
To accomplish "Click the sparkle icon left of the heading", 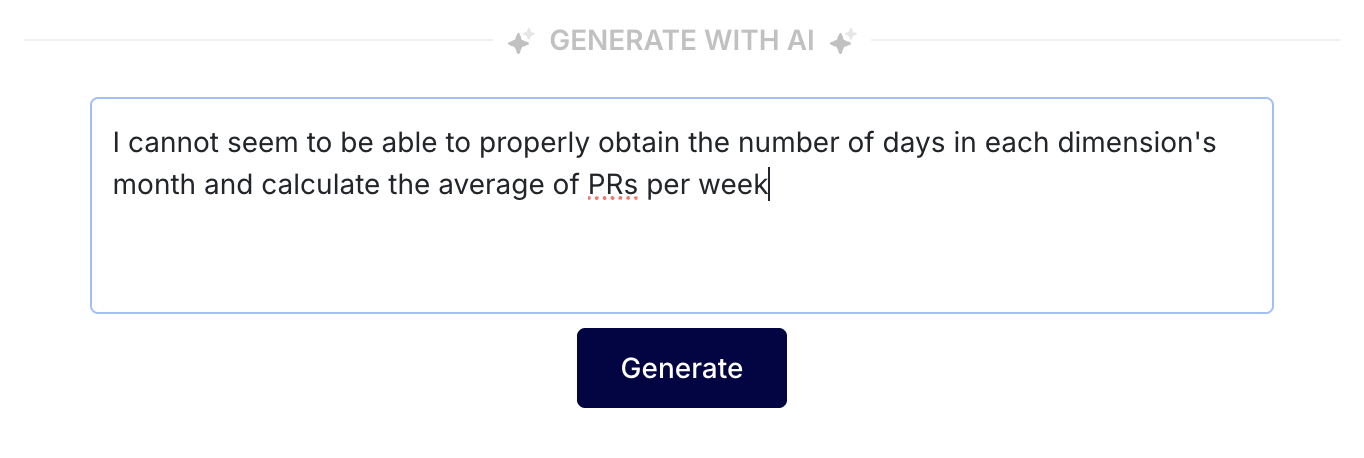I will point(520,42).
